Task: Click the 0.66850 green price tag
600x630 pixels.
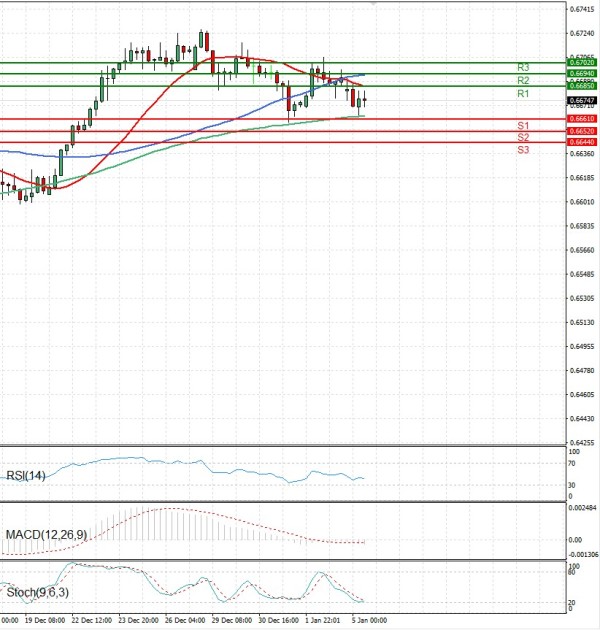Action: [x=581, y=86]
